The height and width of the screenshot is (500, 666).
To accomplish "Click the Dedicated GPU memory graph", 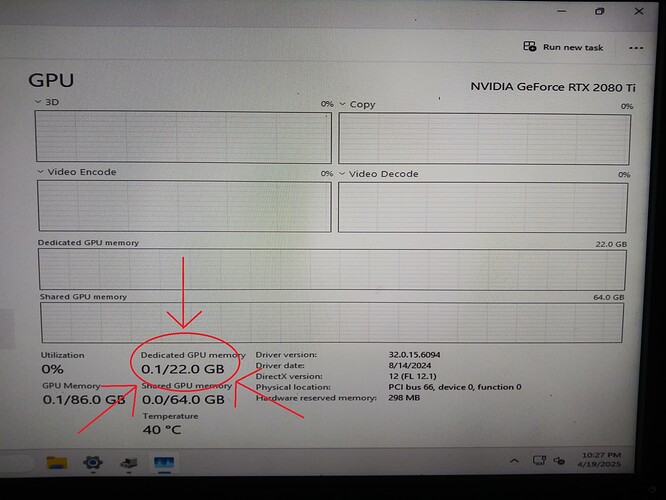I will point(332,269).
